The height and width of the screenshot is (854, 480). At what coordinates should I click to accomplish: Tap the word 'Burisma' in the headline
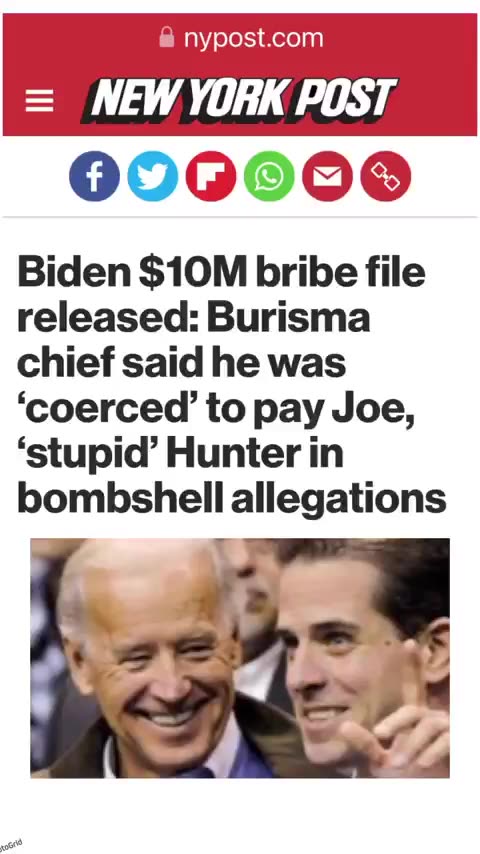[288, 319]
